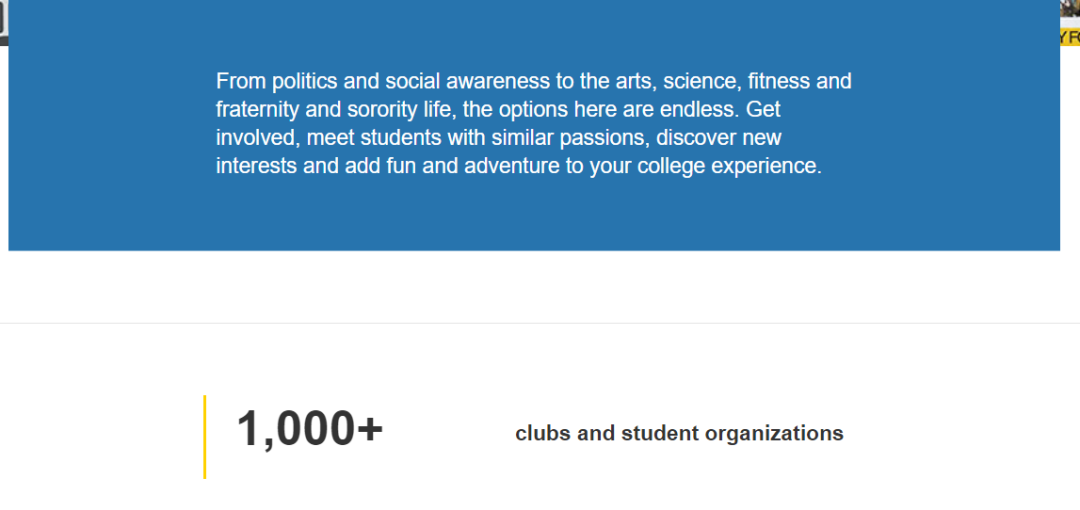Click the sentence 'the options here are endless'
The width and height of the screenshot is (1080, 510).
(588, 110)
